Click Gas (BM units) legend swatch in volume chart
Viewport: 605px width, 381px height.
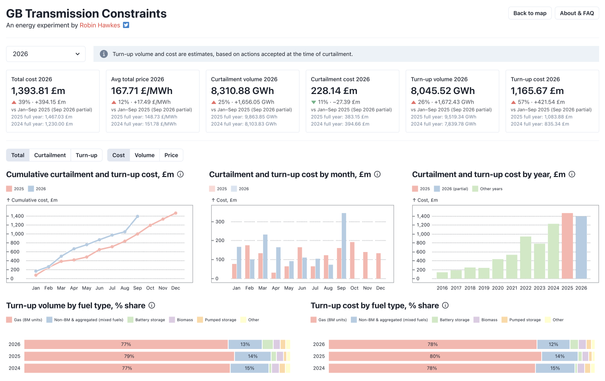tap(9, 320)
